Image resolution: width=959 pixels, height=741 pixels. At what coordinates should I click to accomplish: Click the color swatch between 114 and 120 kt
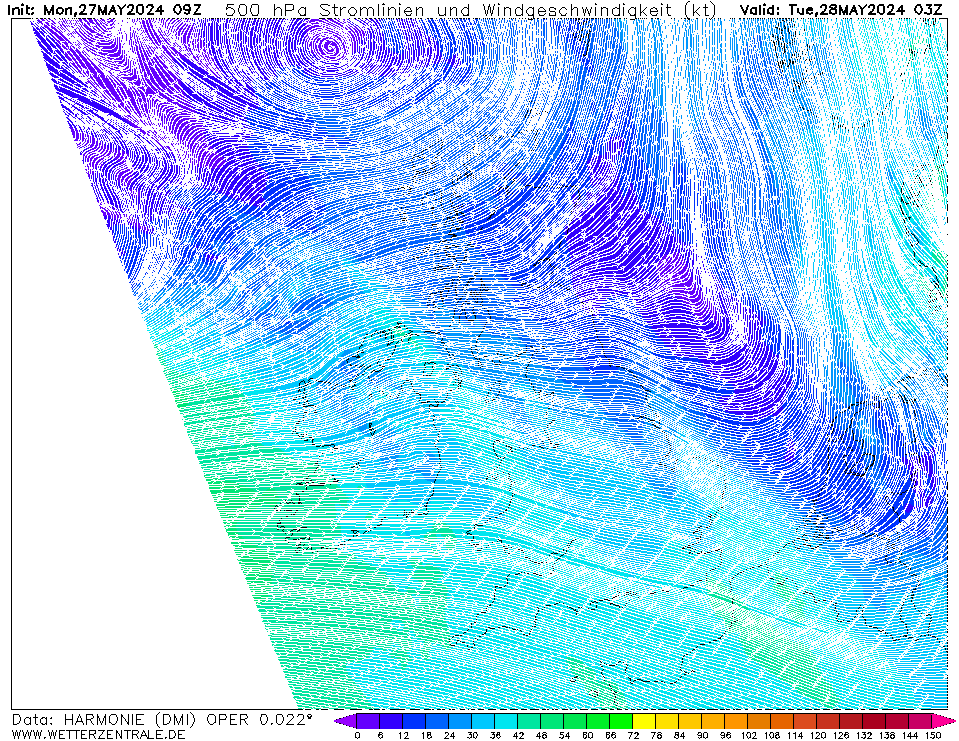click(x=806, y=721)
